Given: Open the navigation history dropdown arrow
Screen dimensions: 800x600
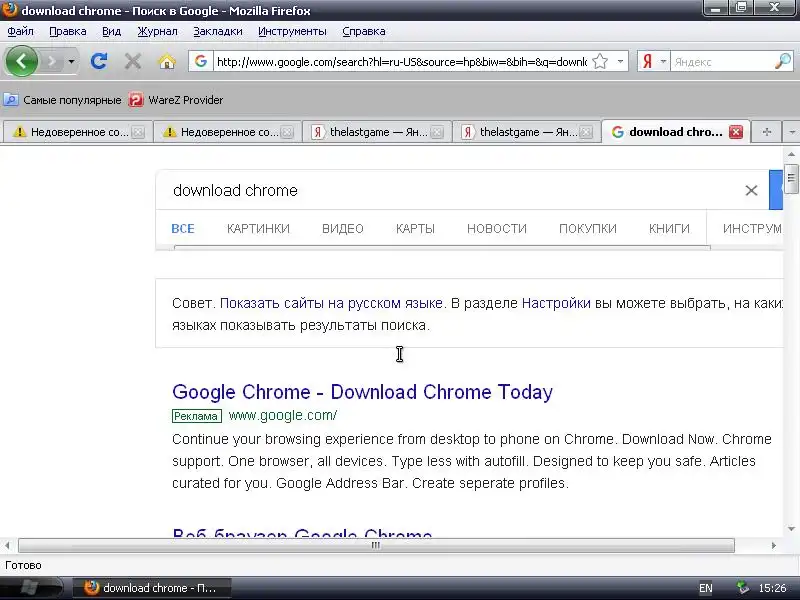Looking at the screenshot, I should pyautogui.click(x=71, y=62).
